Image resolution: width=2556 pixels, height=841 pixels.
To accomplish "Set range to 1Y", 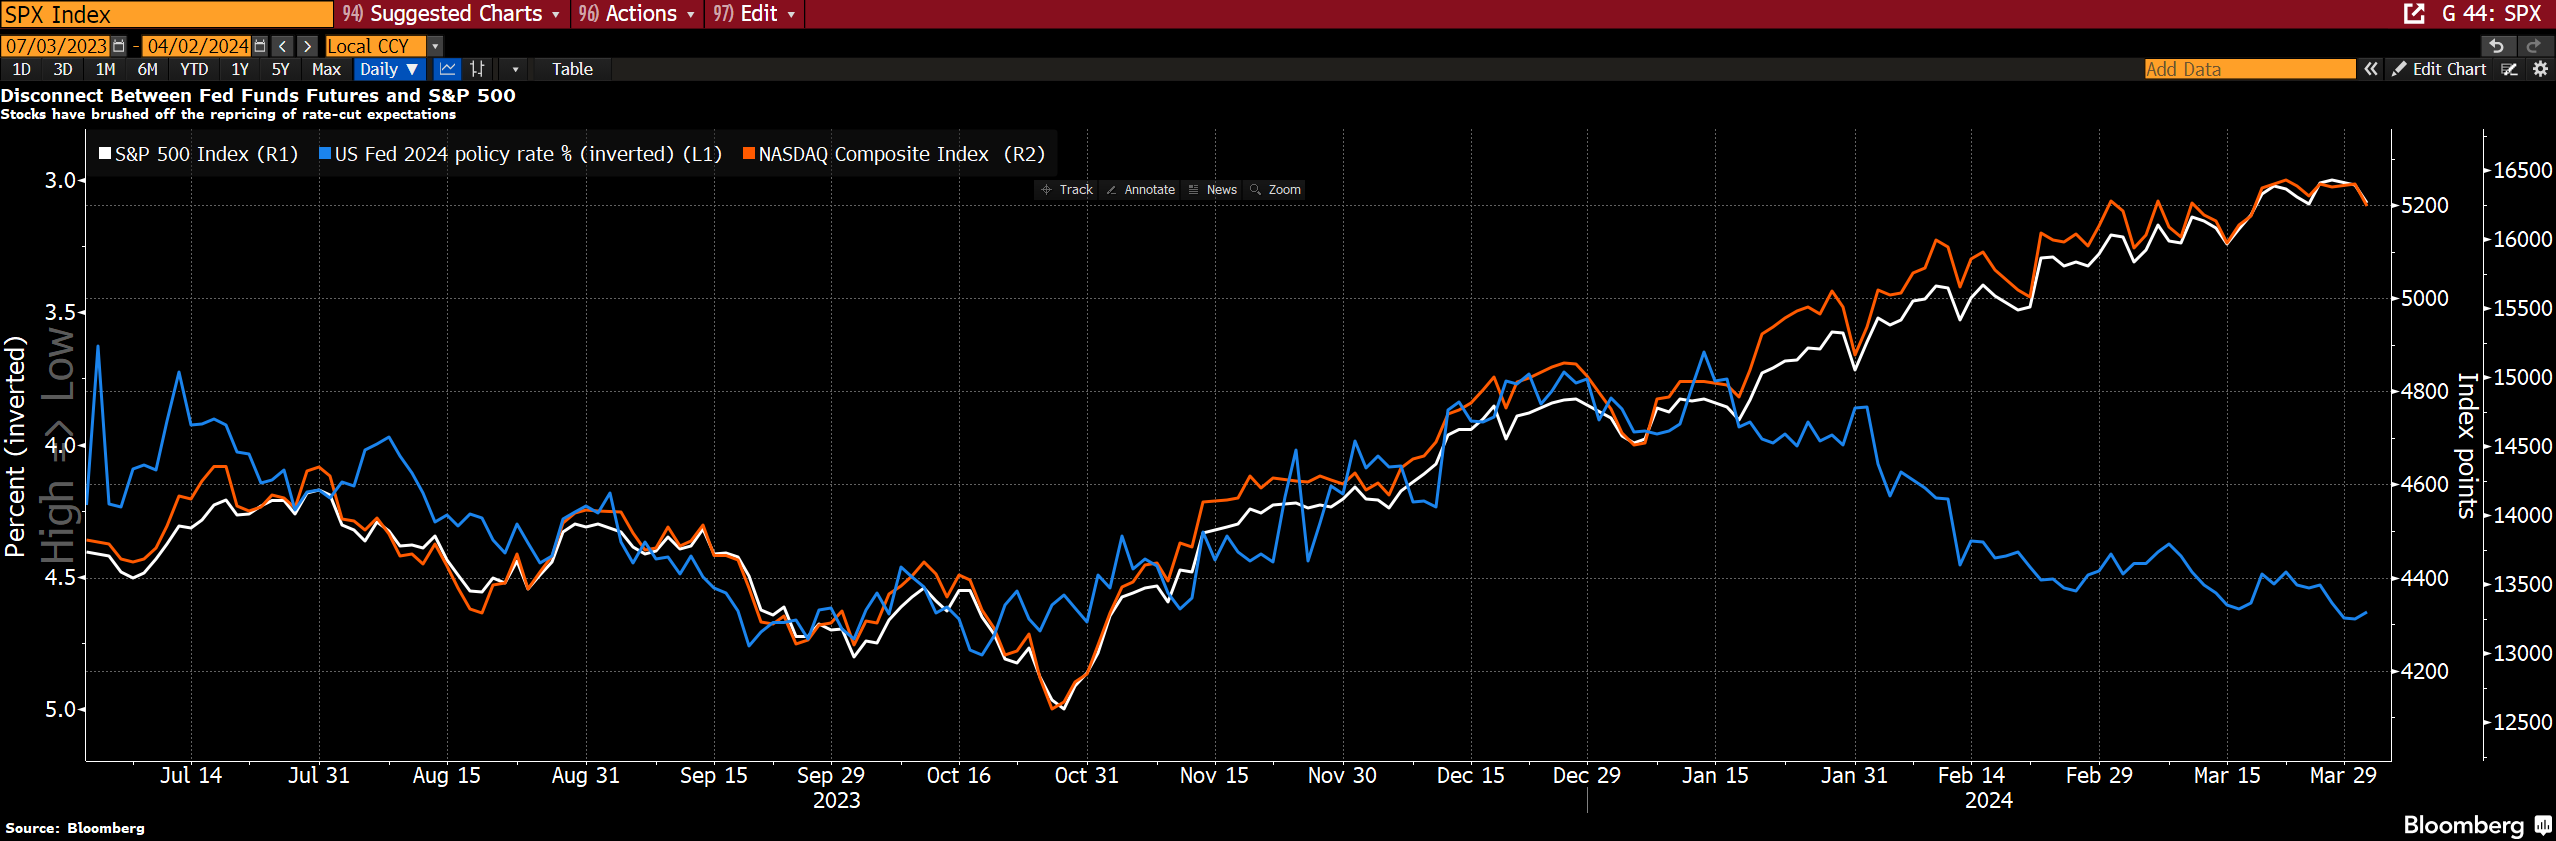I will point(240,69).
